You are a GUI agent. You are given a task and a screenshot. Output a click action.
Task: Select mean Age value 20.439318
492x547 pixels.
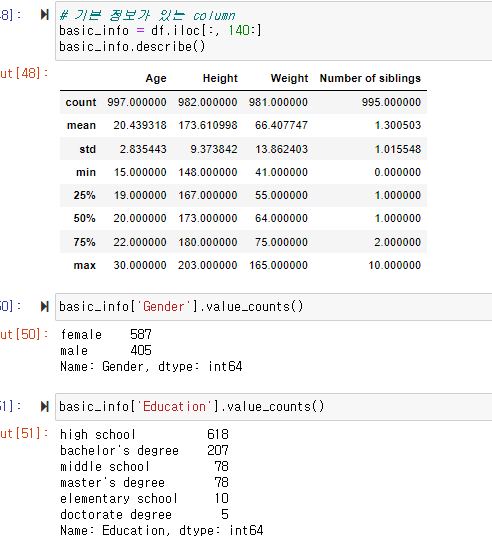140,125
